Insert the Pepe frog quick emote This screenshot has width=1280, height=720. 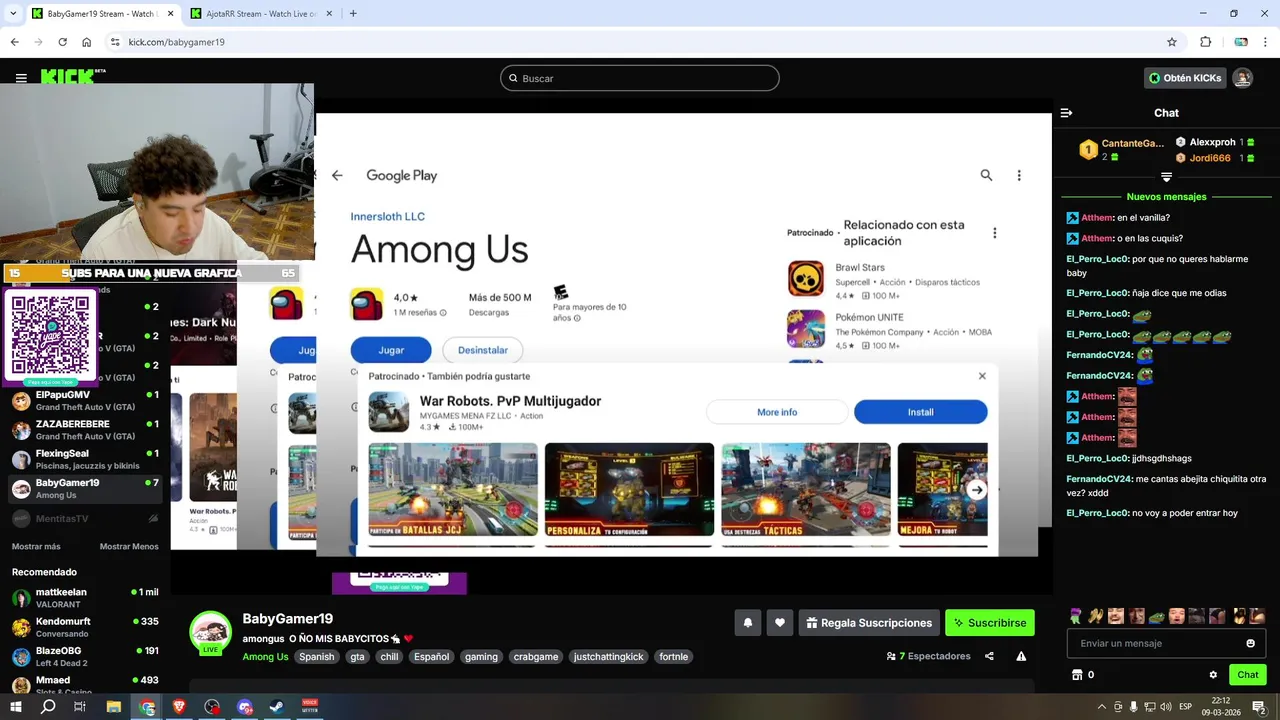1156,616
